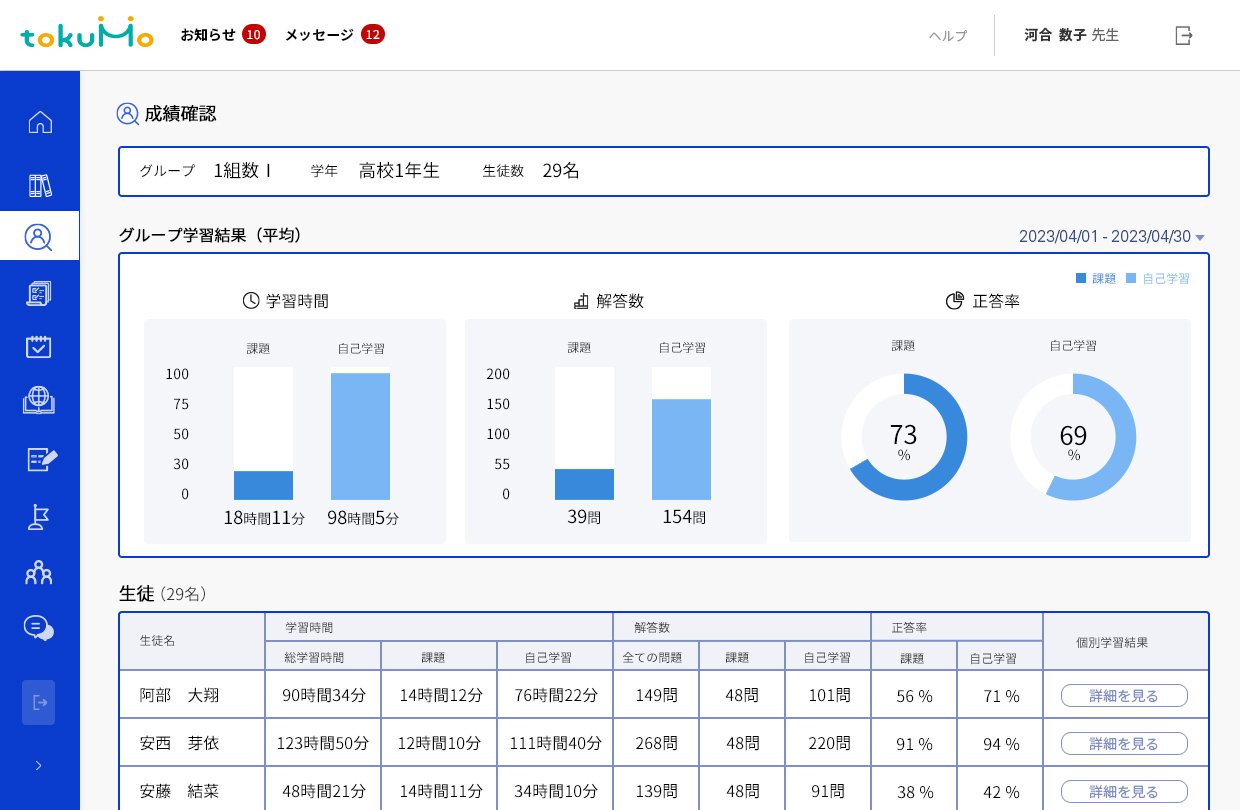Click the top-right logout icon
The image size is (1240, 810).
(x=1184, y=35)
